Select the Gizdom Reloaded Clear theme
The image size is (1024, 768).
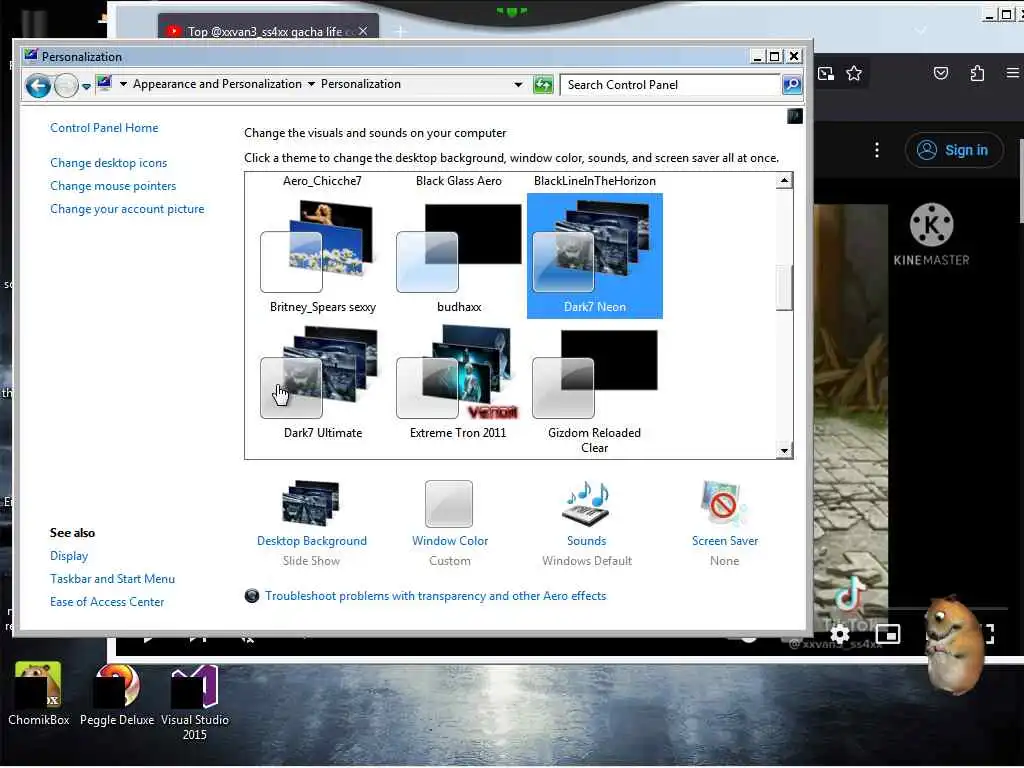pos(594,389)
